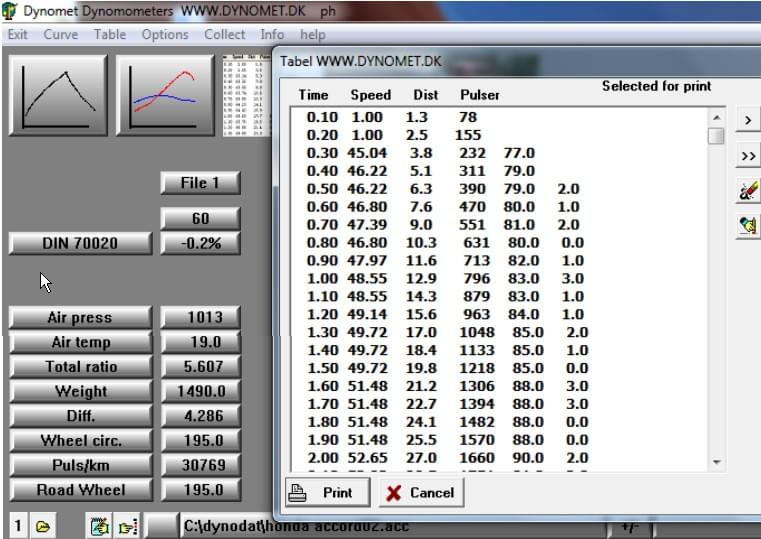The height and width of the screenshot is (539, 761).
Task: Click the printer icon on Print button
Action: click(298, 493)
